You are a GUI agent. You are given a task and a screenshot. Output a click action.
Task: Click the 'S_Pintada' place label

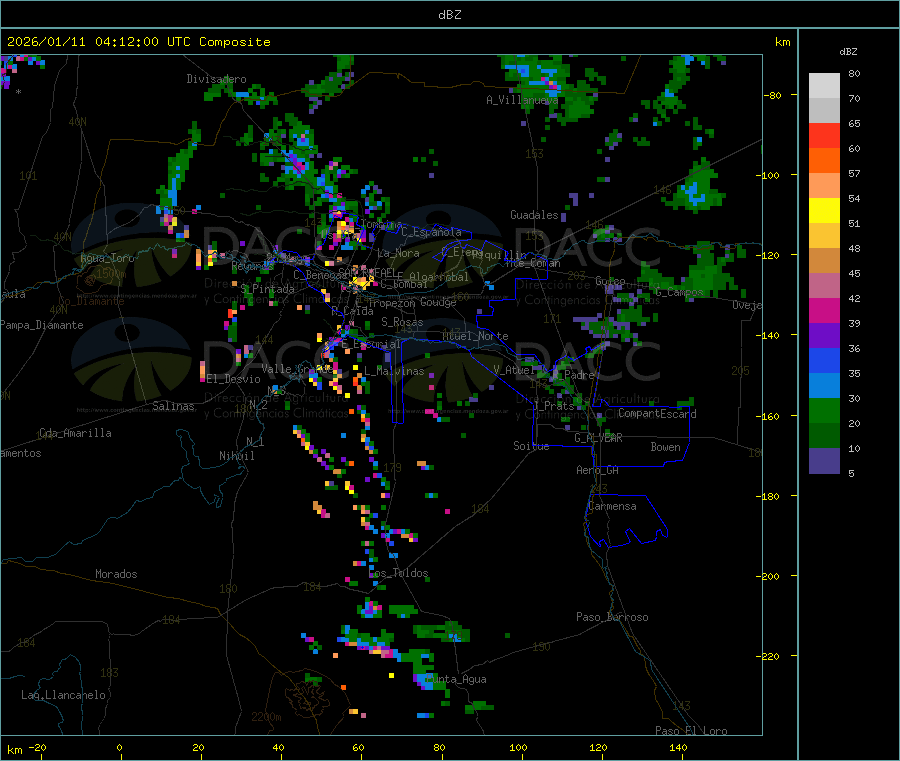coord(267,289)
